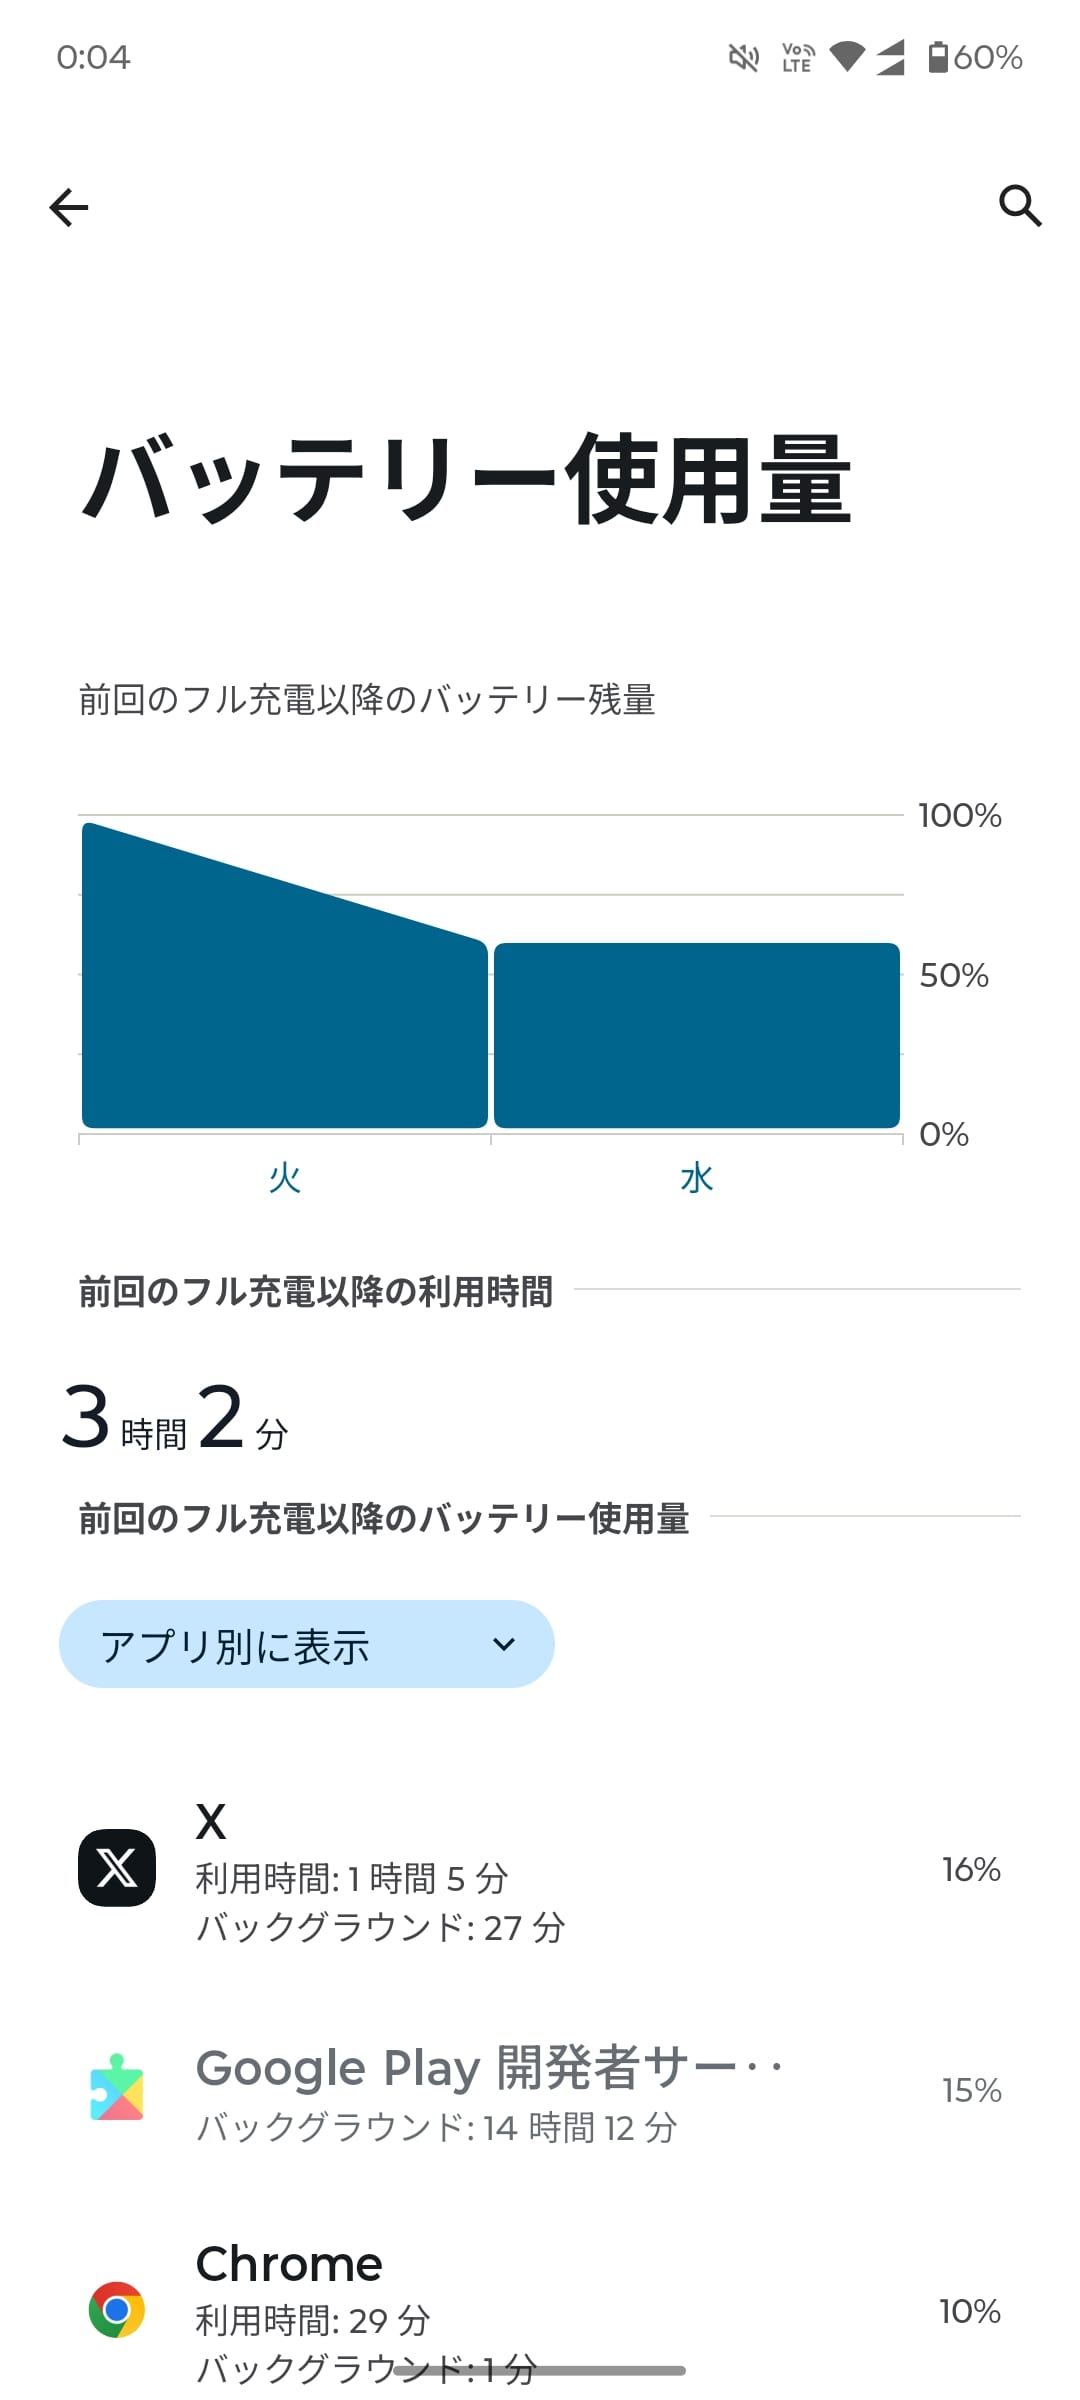Open Google Play 開発者サービス usage entry
The height and width of the screenshot is (2400, 1080).
540,2090
